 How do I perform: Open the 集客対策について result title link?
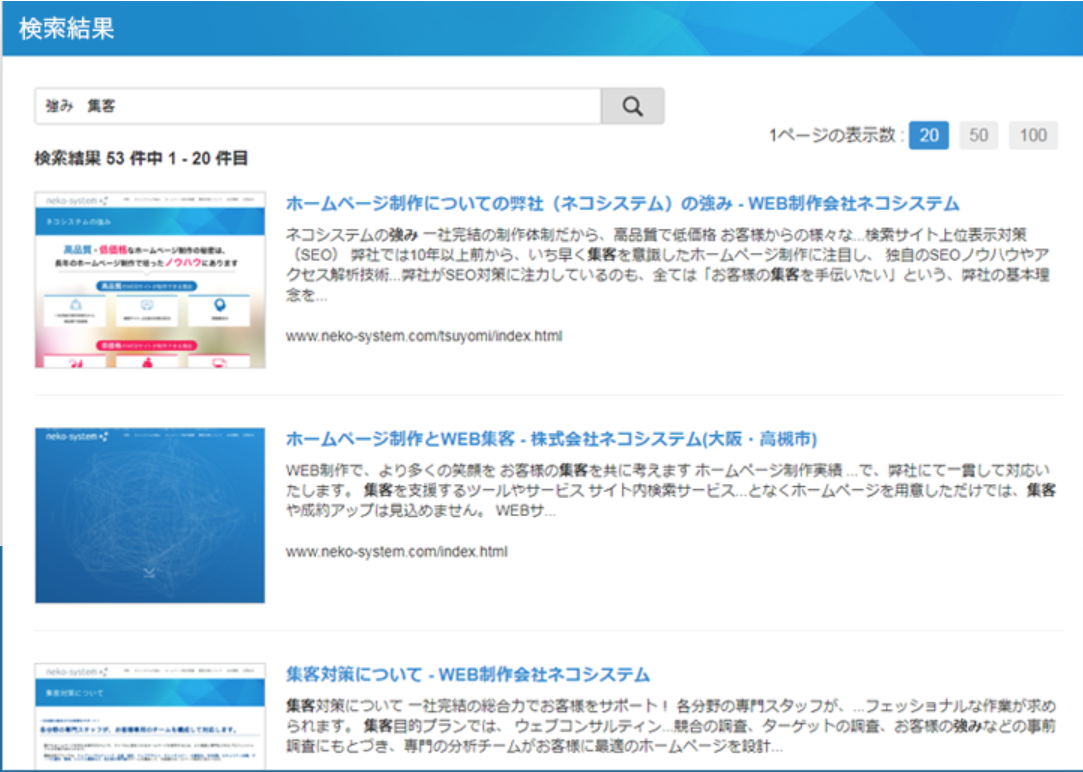click(x=467, y=674)
